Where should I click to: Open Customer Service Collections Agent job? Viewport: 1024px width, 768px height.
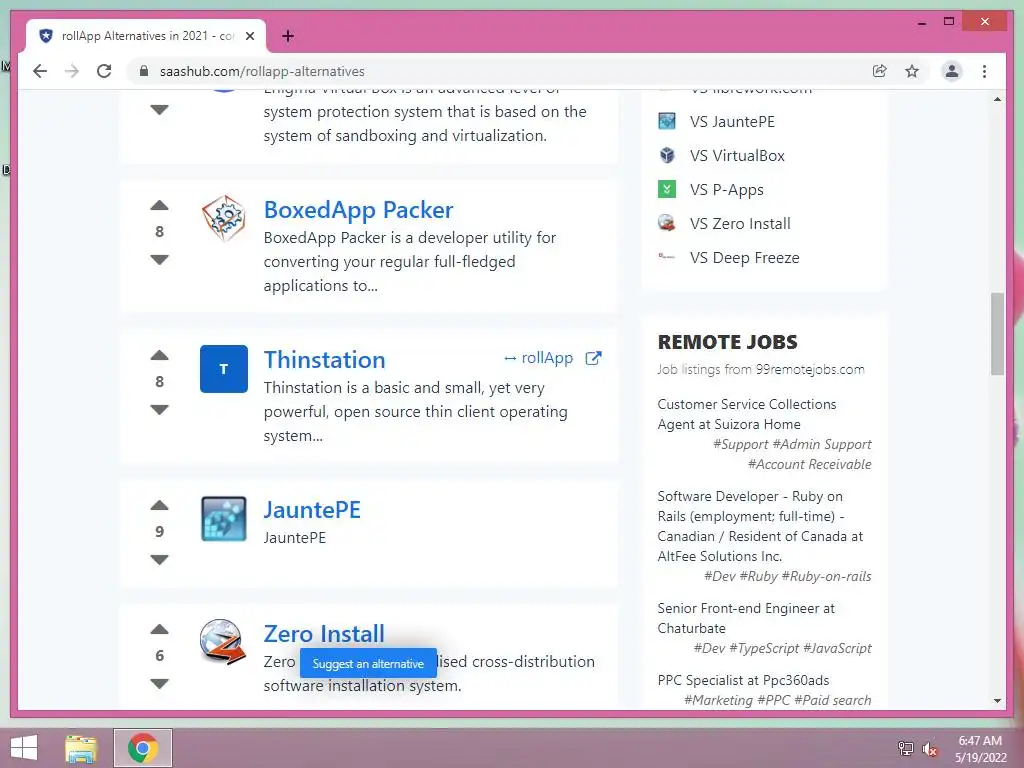746,414
